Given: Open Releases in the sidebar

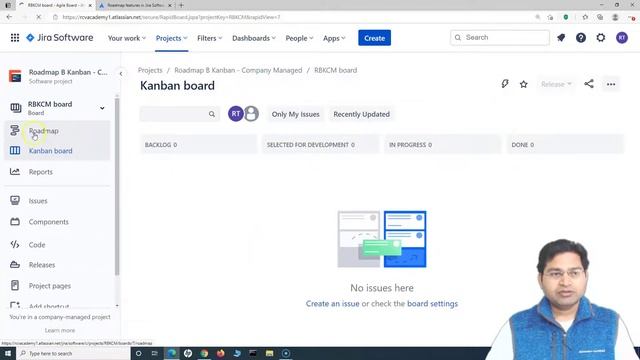Looking at the screenshot, I should coord(58,264).
